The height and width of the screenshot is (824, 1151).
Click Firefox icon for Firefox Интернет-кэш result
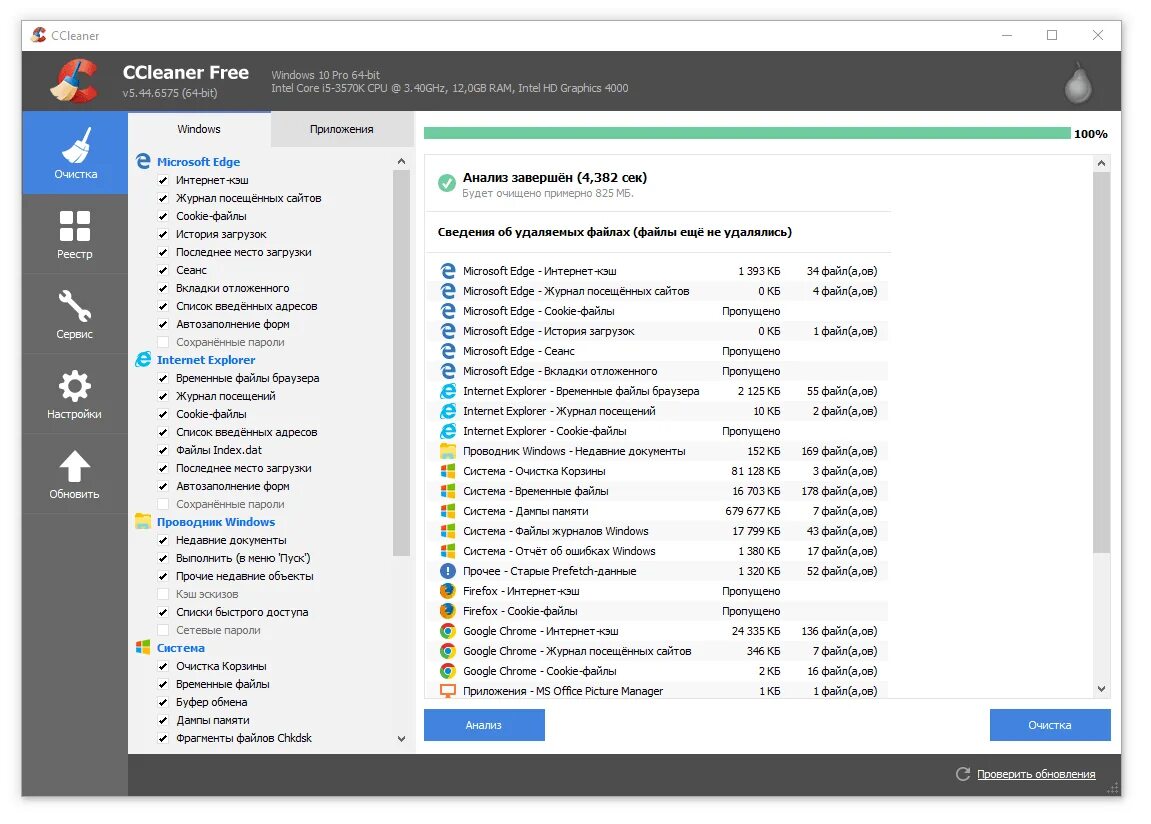click(x=448, y=591)
